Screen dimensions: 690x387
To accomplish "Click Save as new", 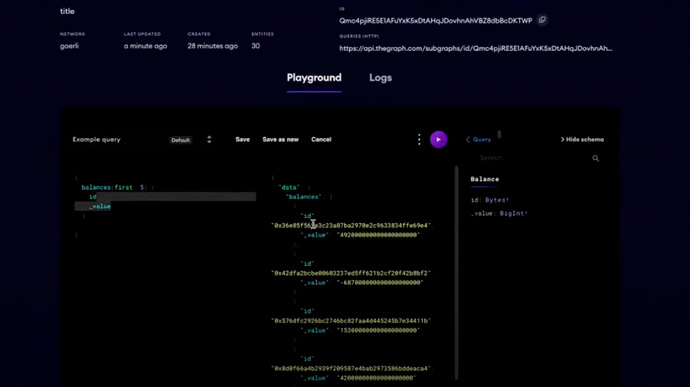I will click(x=280, y=140).
